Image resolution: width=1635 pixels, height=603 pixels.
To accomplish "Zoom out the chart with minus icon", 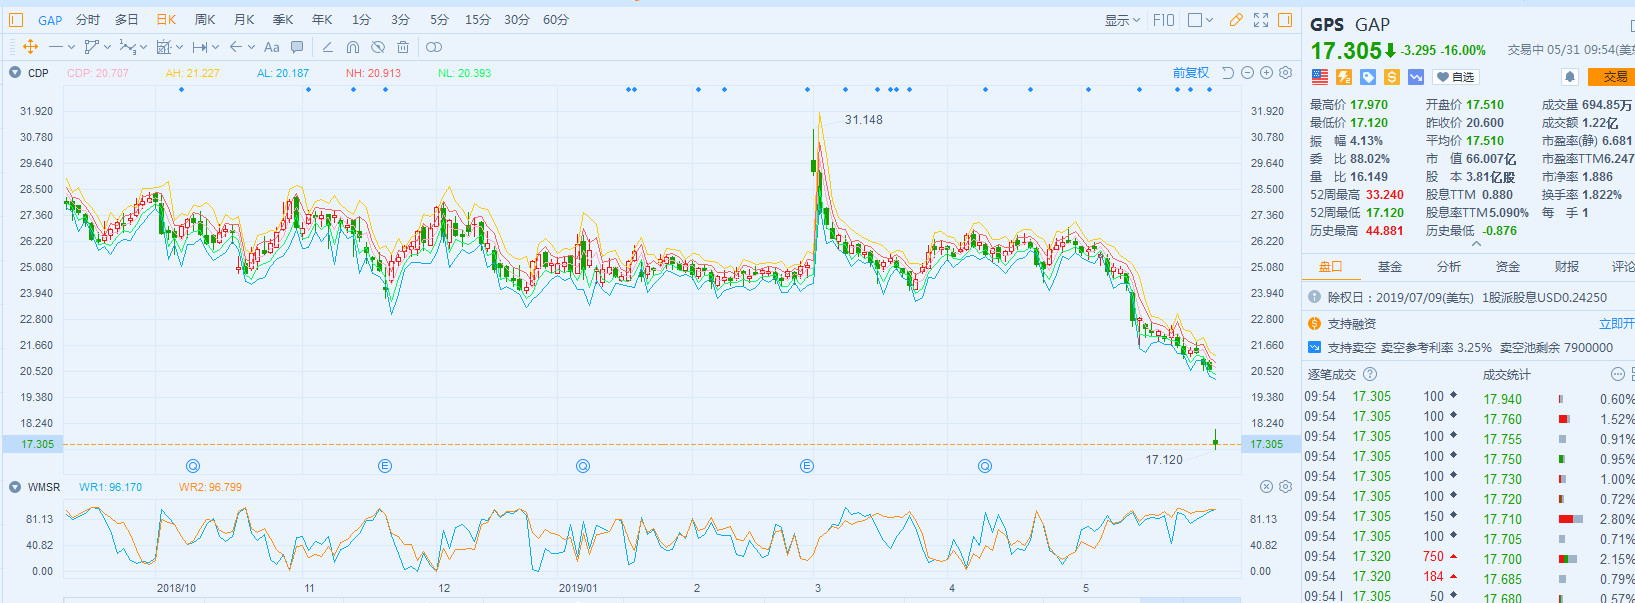I will [1247, 73].
